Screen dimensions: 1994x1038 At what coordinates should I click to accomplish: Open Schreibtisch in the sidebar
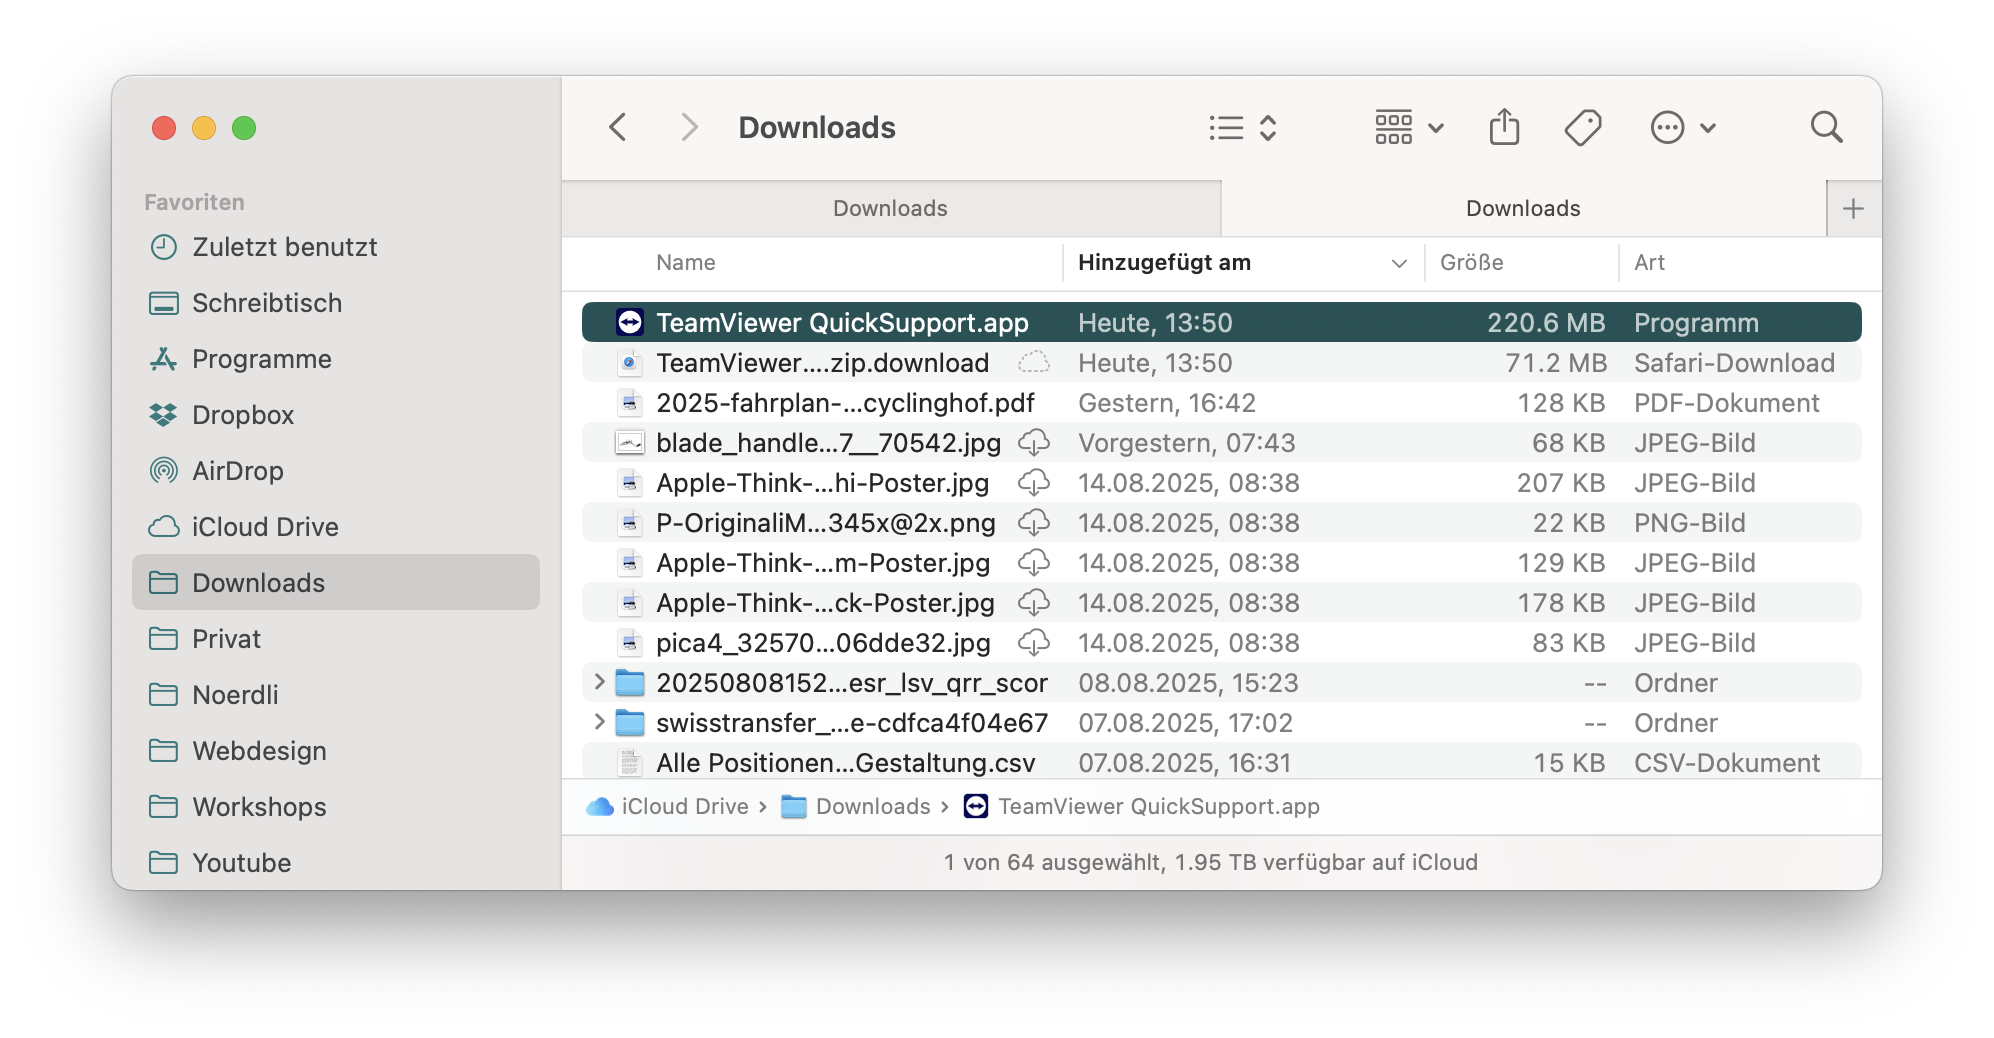click(x=336, y=303)
